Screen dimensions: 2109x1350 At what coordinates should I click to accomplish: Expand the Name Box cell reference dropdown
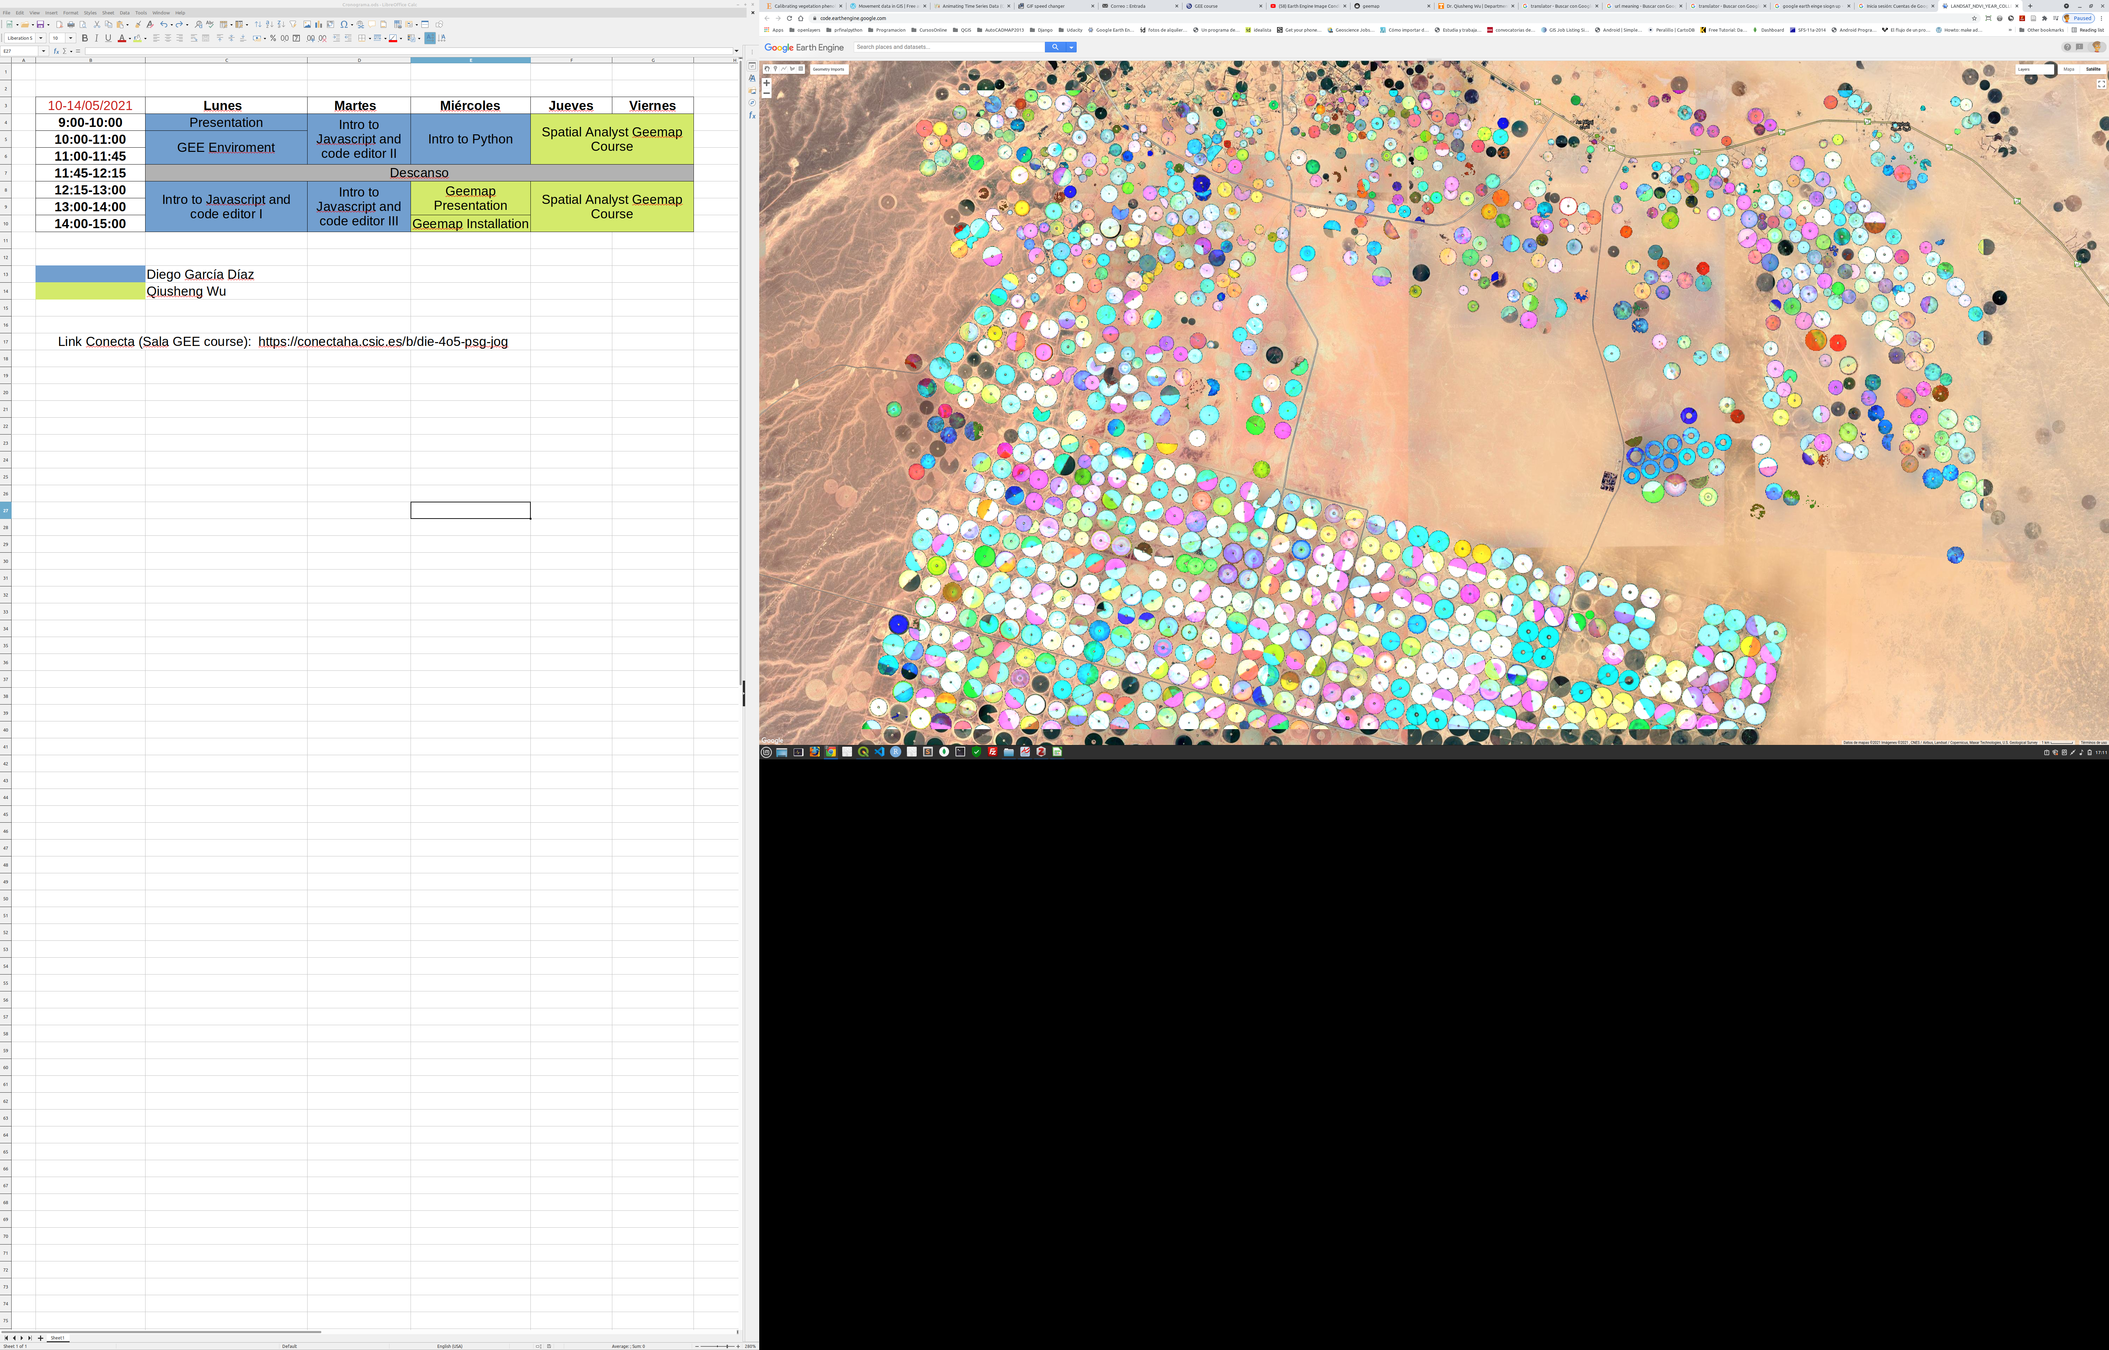click(x=43, y=51)
